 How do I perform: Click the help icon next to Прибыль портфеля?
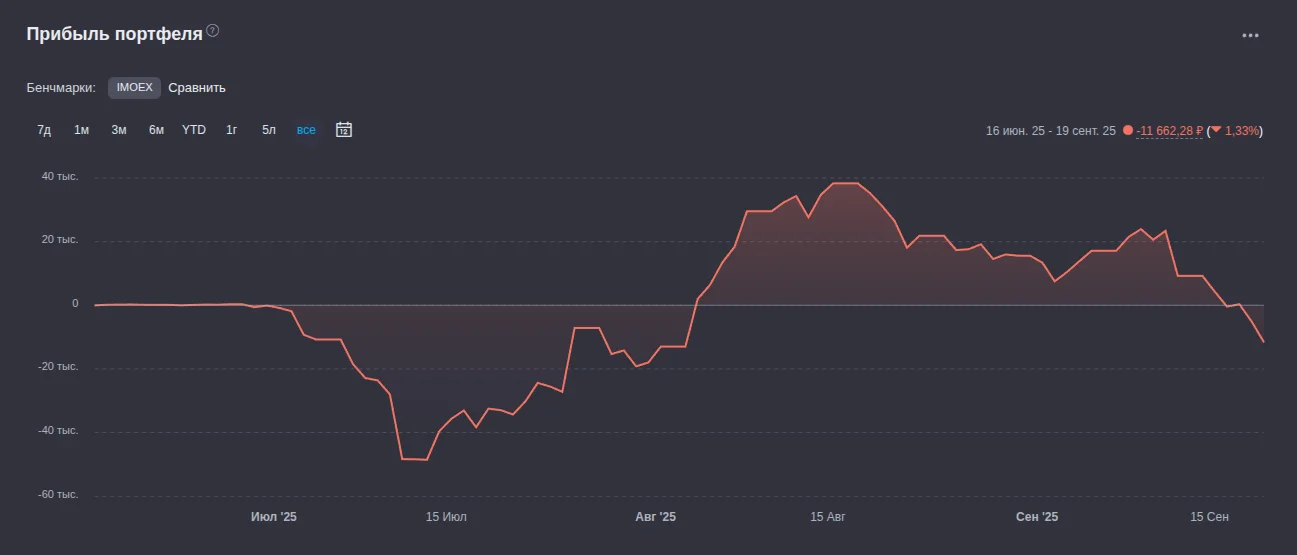(212, 31)
